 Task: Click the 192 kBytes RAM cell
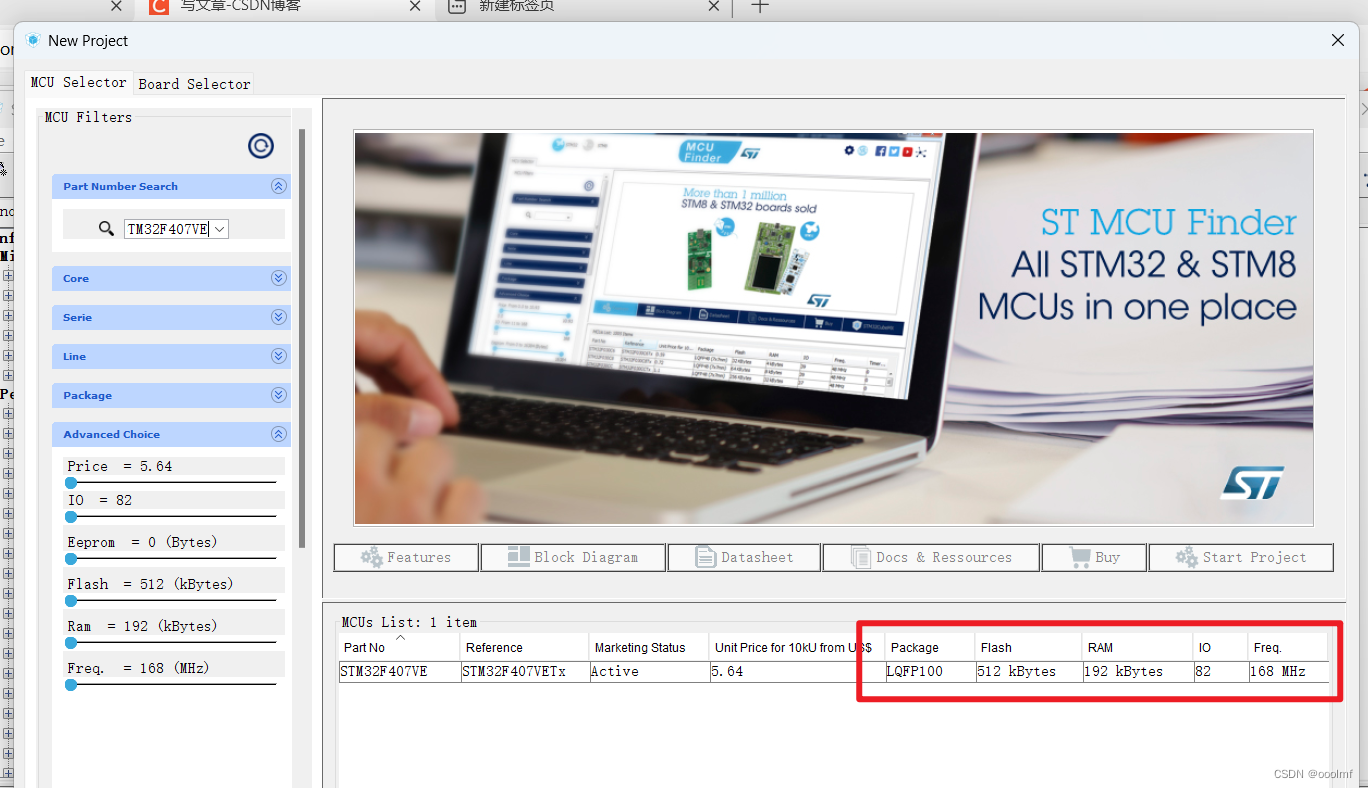pyautogui.click(x=1137, y=672)
